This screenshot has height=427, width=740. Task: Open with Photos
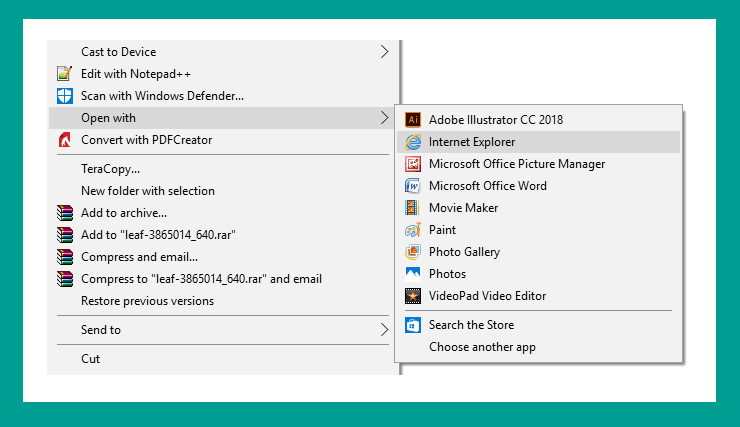click(538, 274)
